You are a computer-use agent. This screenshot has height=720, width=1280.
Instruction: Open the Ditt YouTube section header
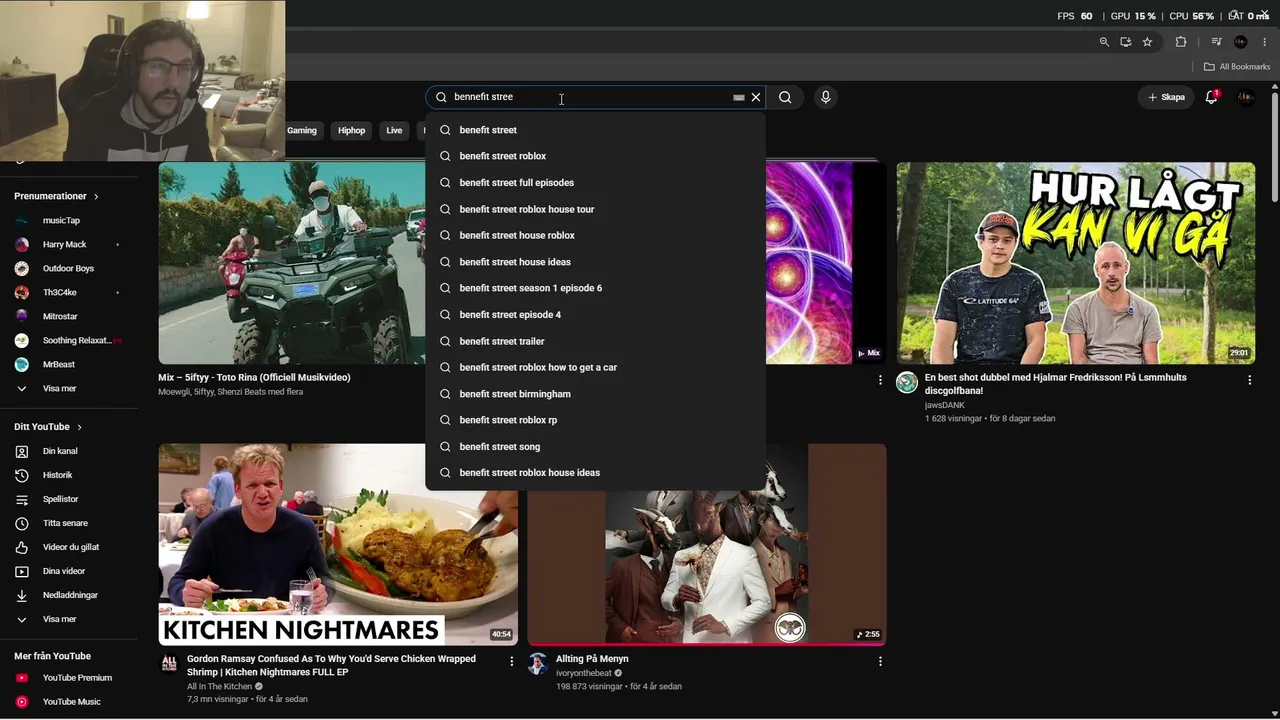(48, 427)
